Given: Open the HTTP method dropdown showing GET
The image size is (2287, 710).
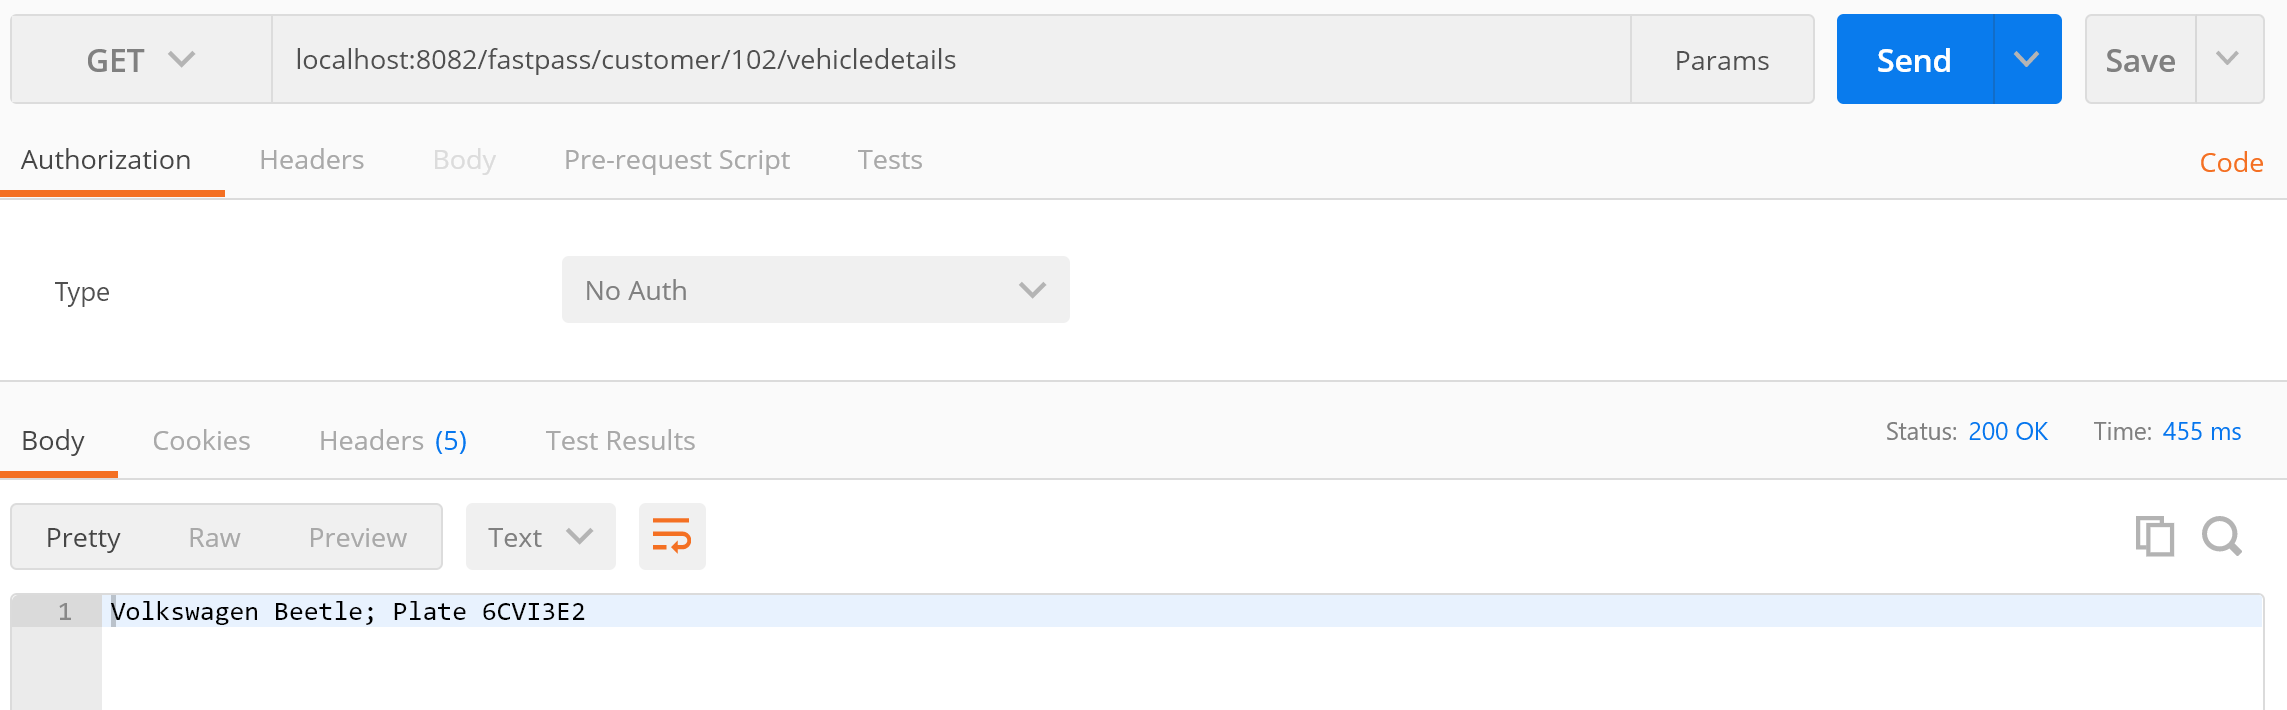Looking at the screenshot, I should point(140,59).
